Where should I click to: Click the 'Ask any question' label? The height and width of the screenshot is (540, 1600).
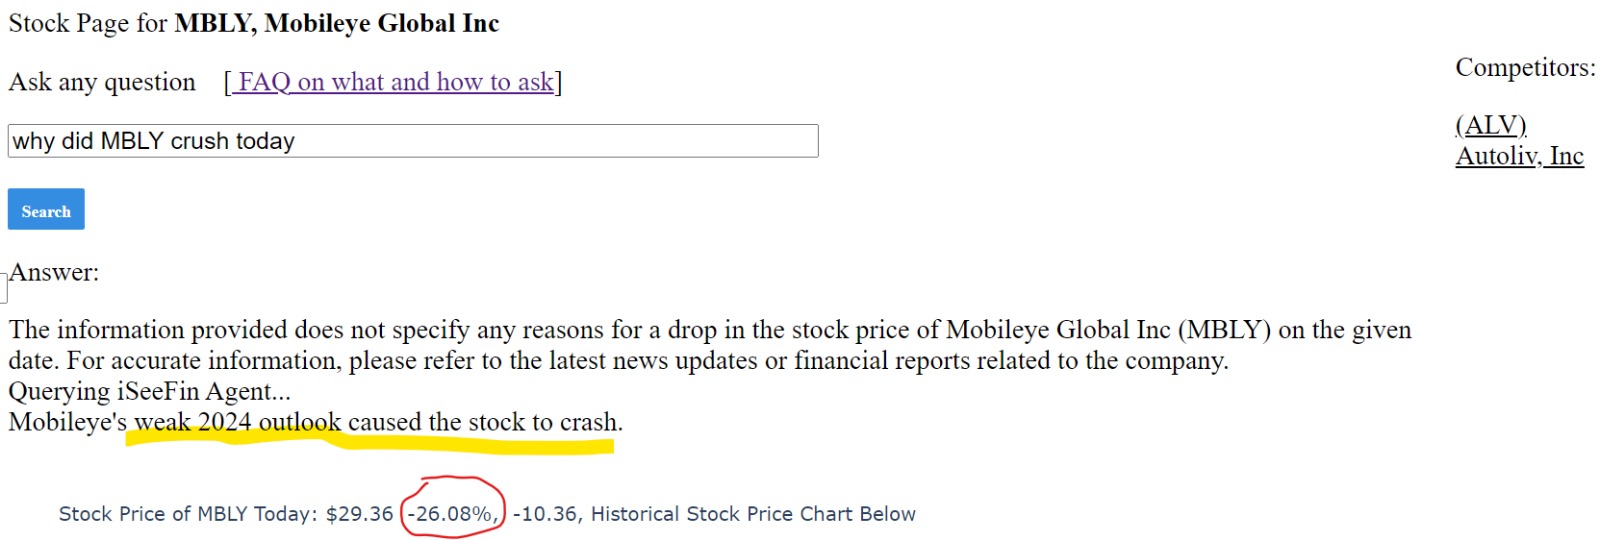pyautogui.click(x=102, y=82)
